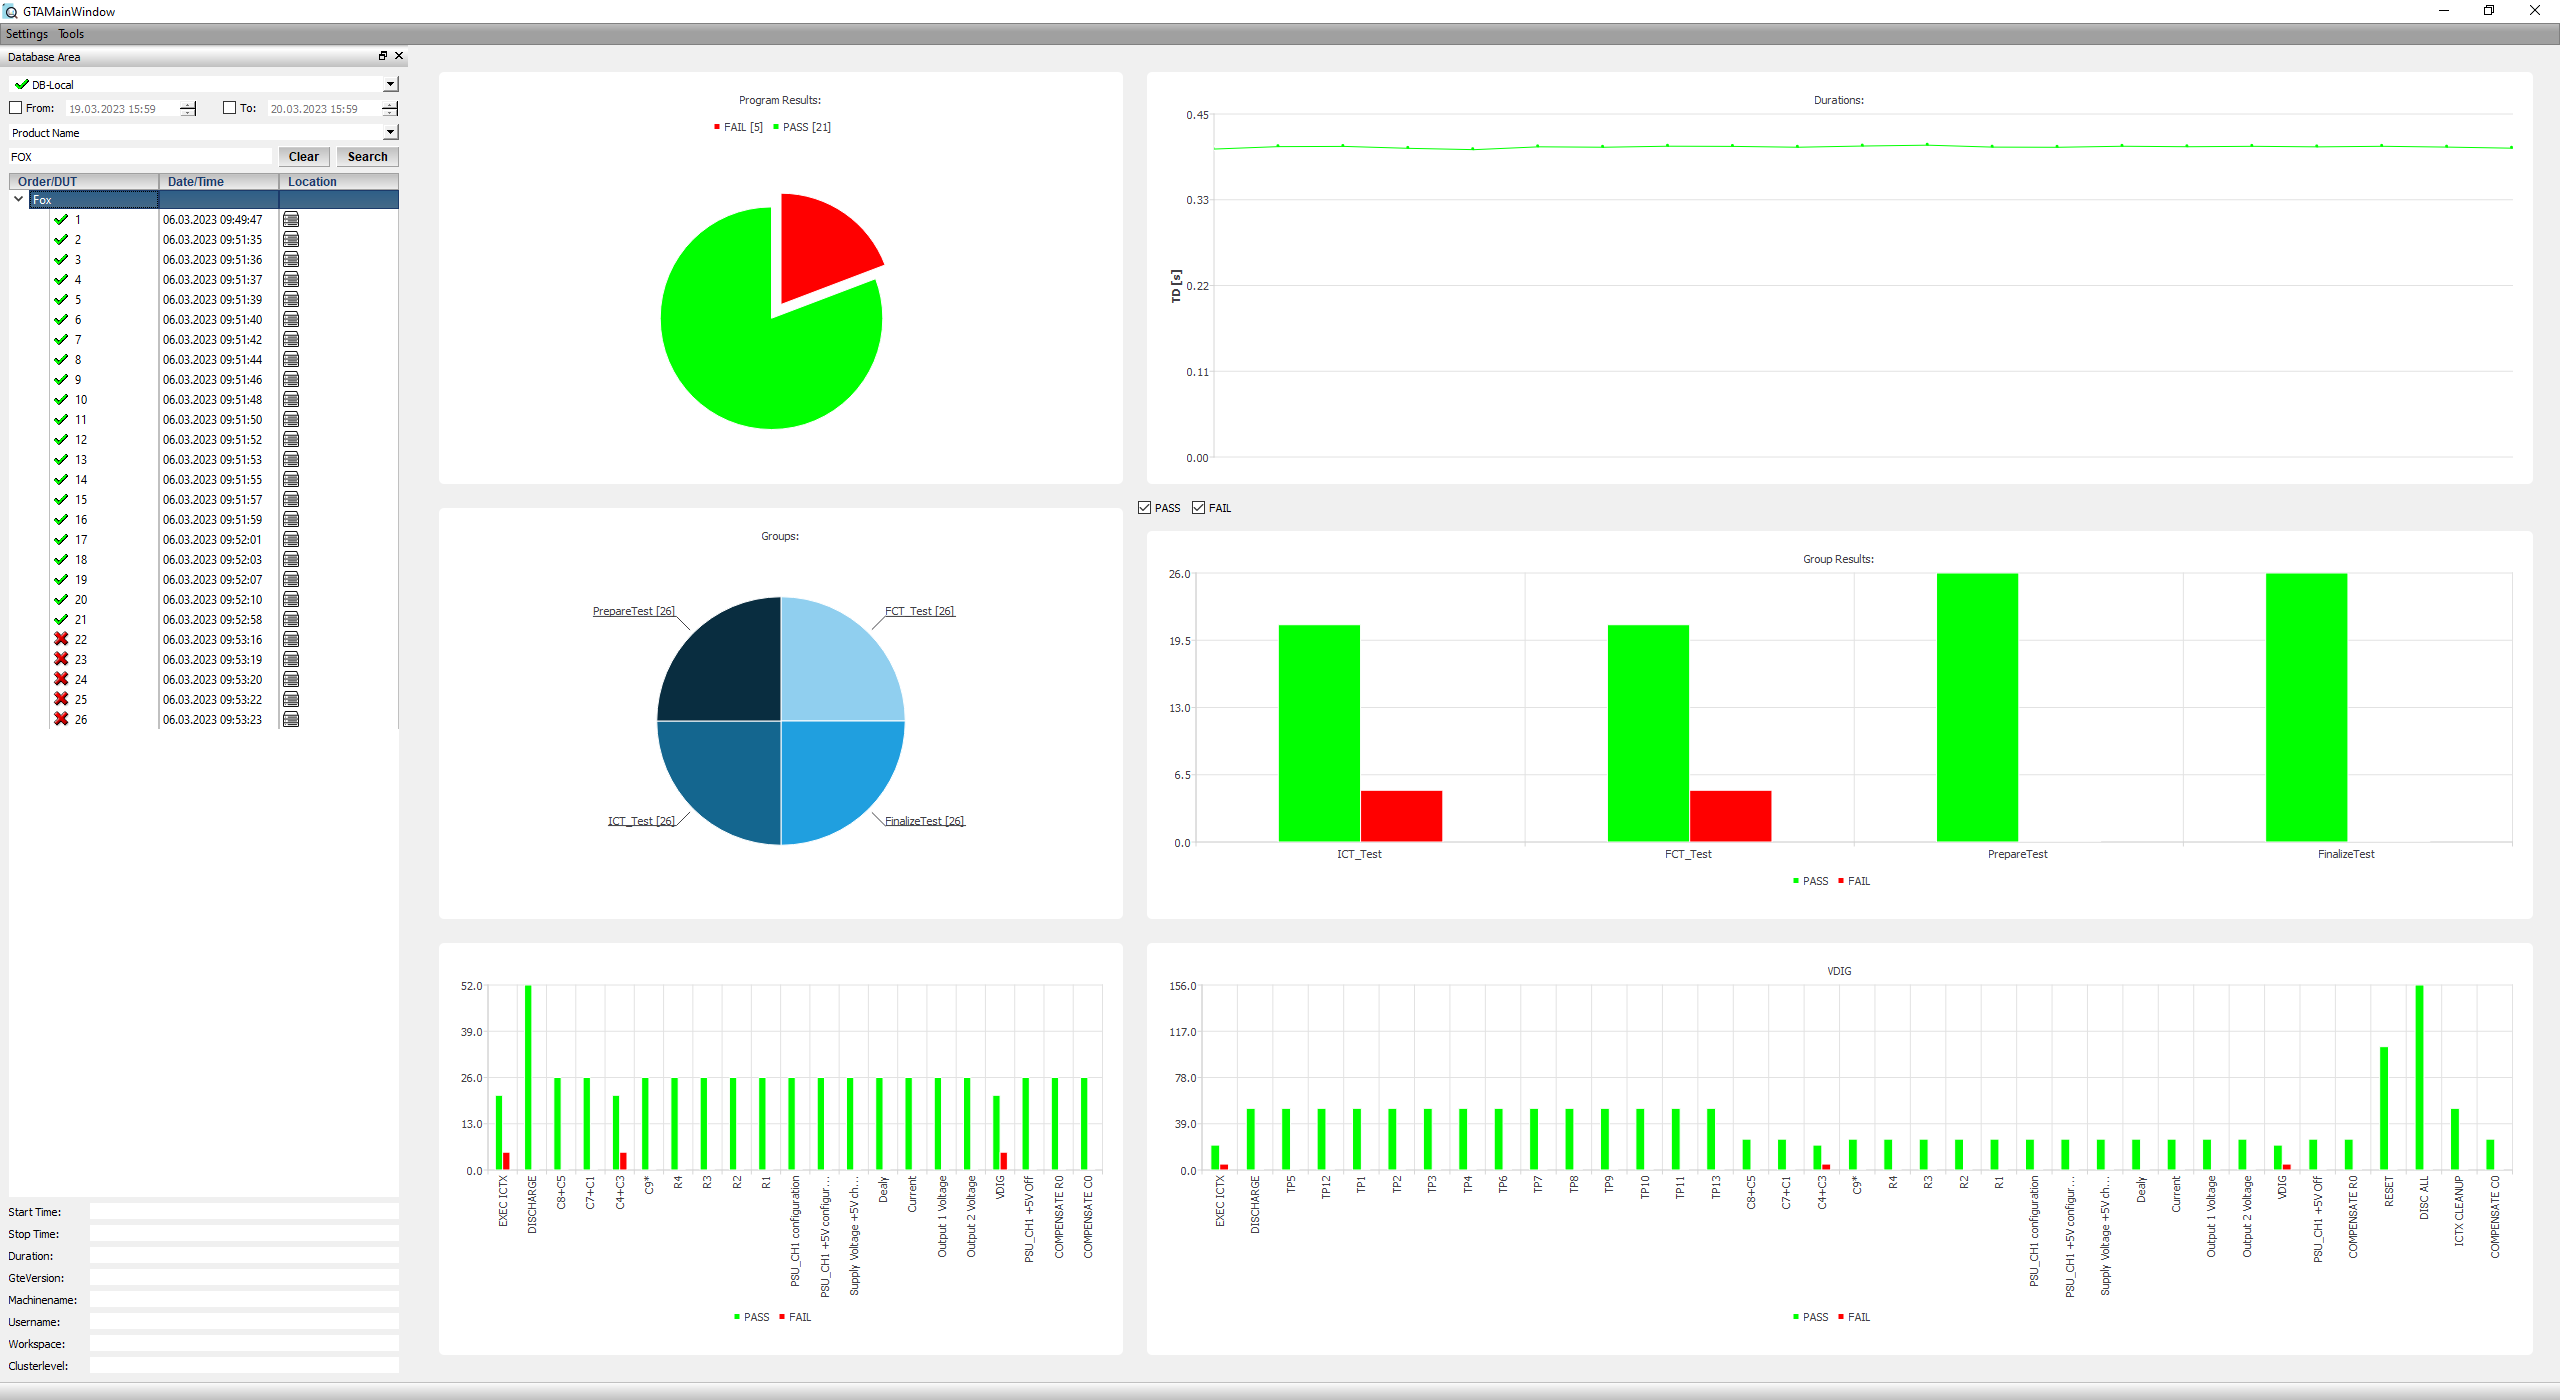Image resolution: width=2560 pixels, height=1400 pixels.
Task: Enable the To date filter checkbox
Action: point(229,108)
